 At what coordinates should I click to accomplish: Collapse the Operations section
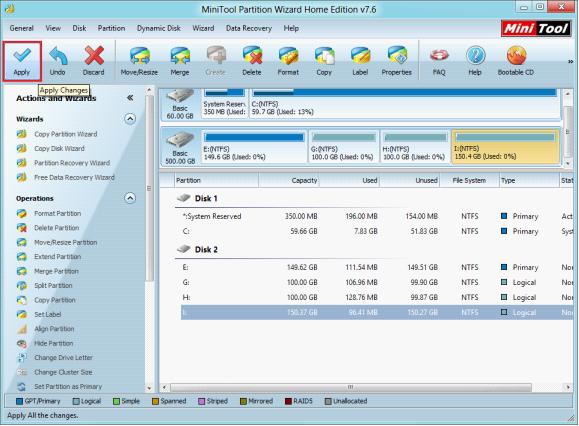[130, 198]
